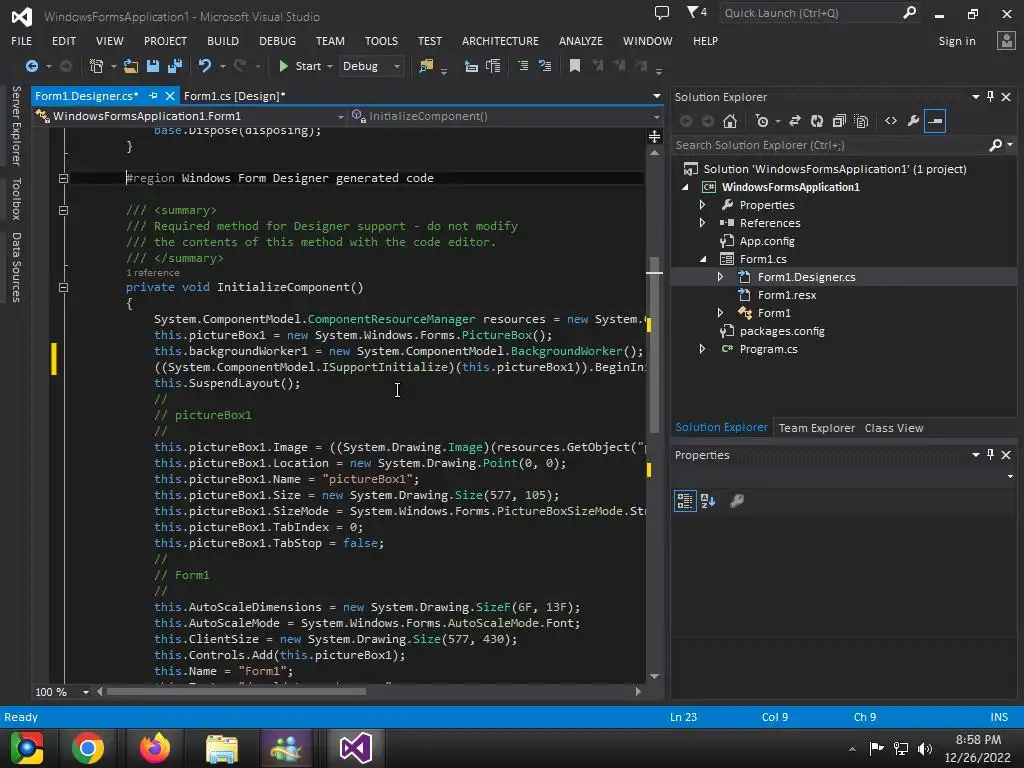Click the editor horizontal scrollbar thumb
The height and width of the screenshot is (768, 1024).
coord(236,692)
